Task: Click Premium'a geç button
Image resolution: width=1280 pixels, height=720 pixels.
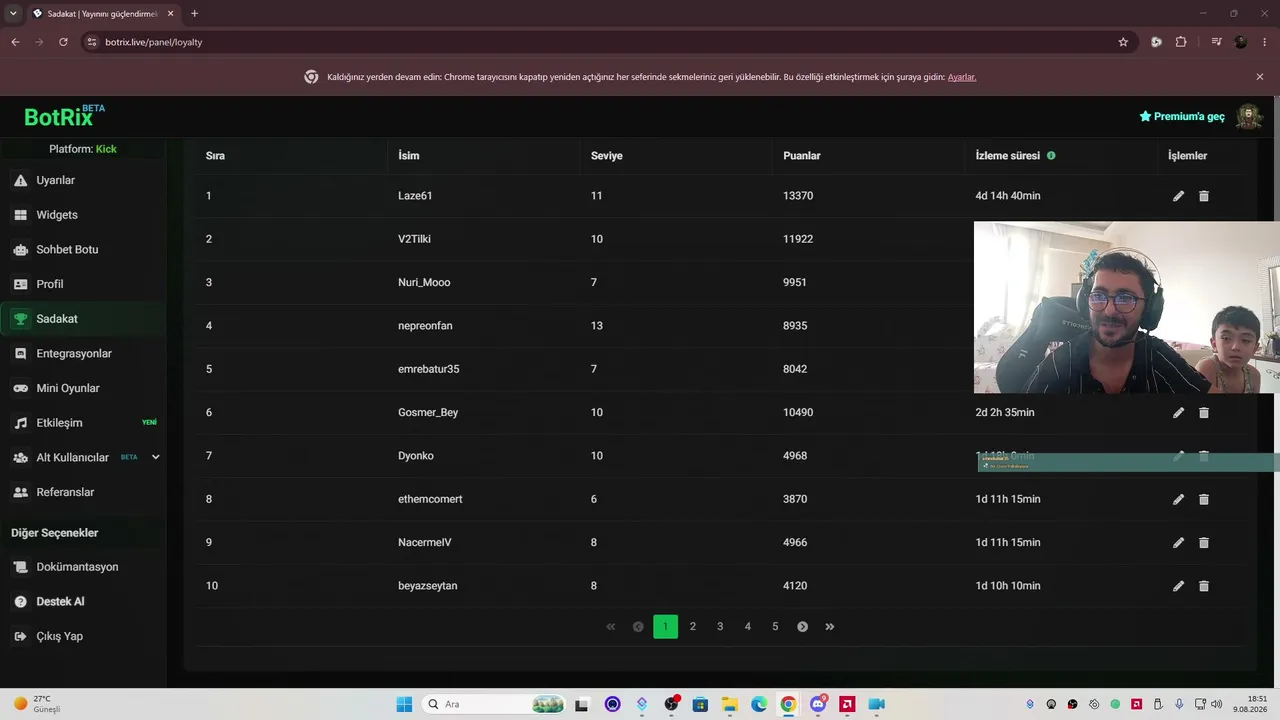Action: coord(1182,116)
